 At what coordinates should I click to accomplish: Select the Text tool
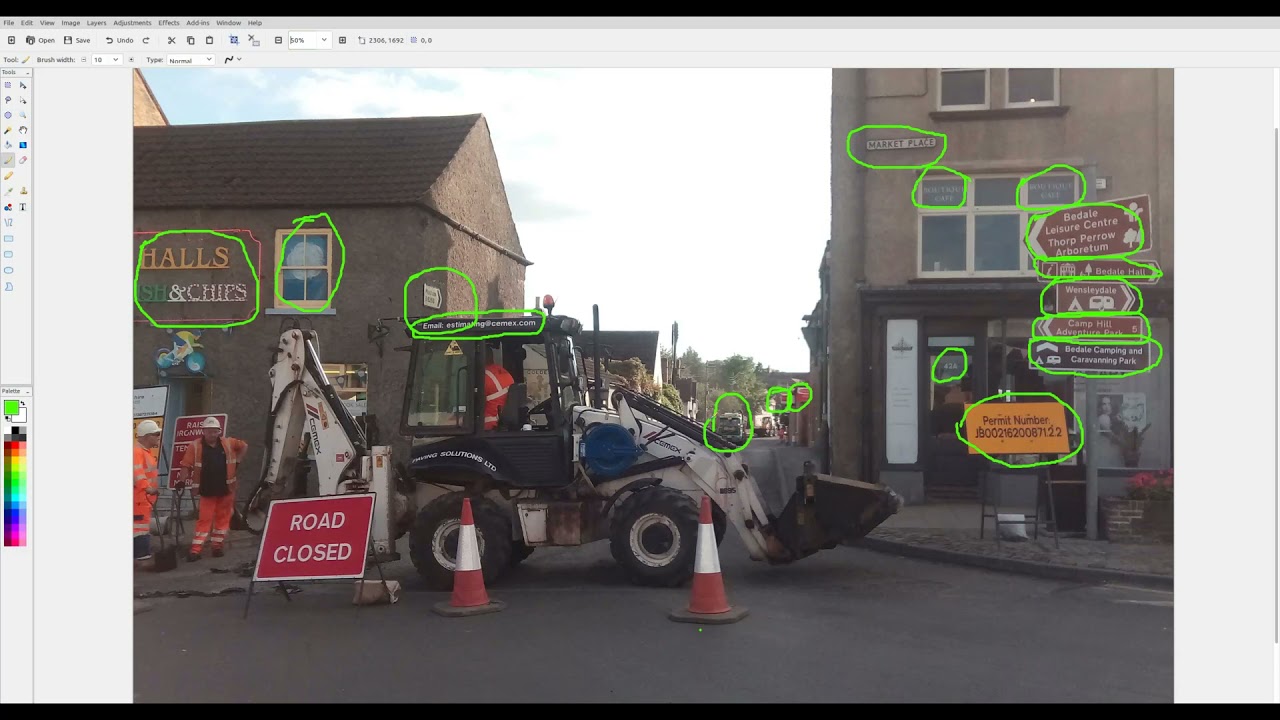pyautogui.click(x=23, y=207)
